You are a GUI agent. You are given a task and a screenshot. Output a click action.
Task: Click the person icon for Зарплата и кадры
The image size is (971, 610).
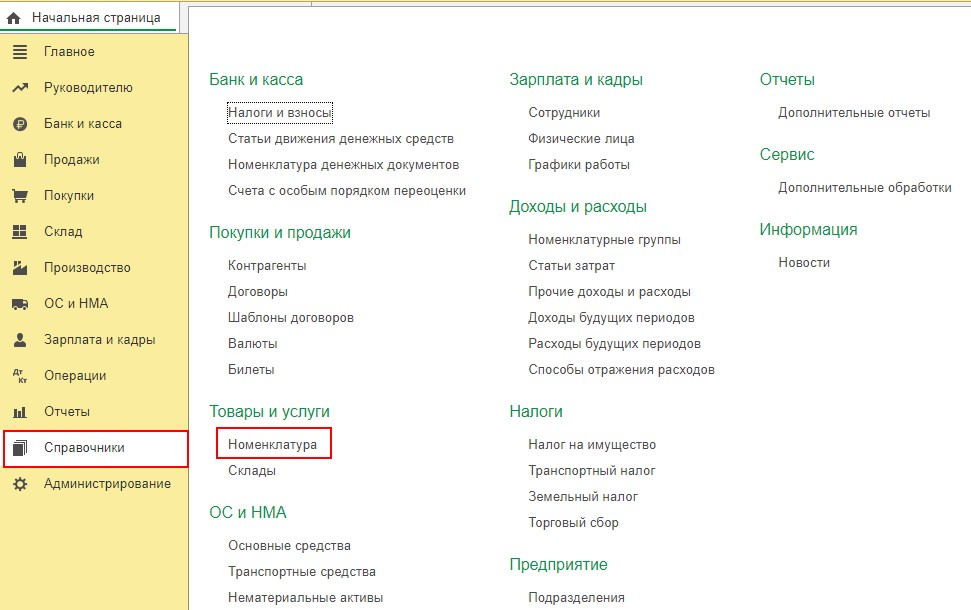tap(20, 339)
